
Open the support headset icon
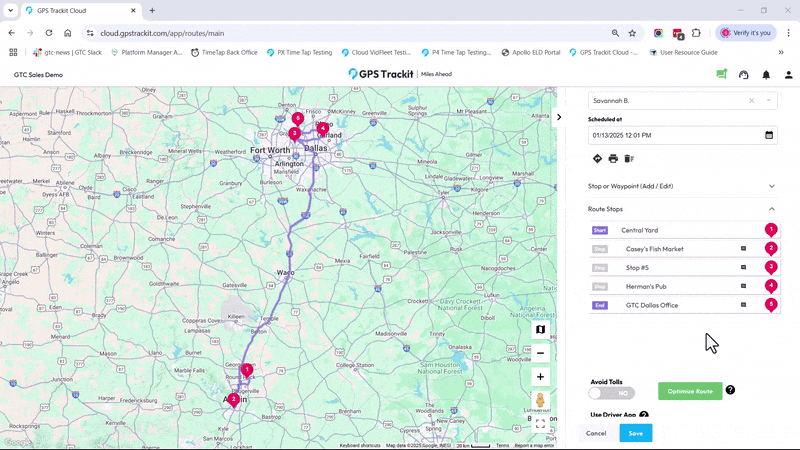pos(743,74)
